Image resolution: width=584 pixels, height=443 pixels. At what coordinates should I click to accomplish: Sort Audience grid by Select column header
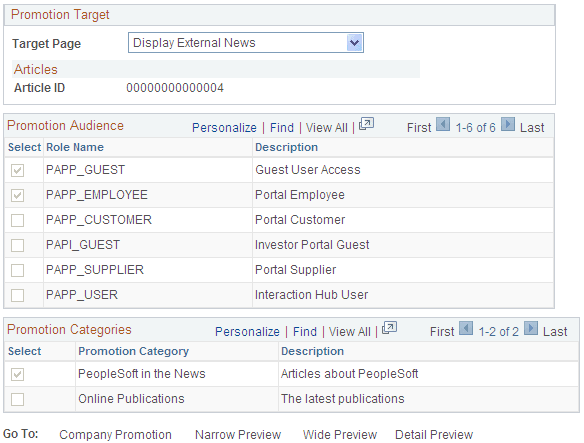pyautogui.click(x=25, y=147)
